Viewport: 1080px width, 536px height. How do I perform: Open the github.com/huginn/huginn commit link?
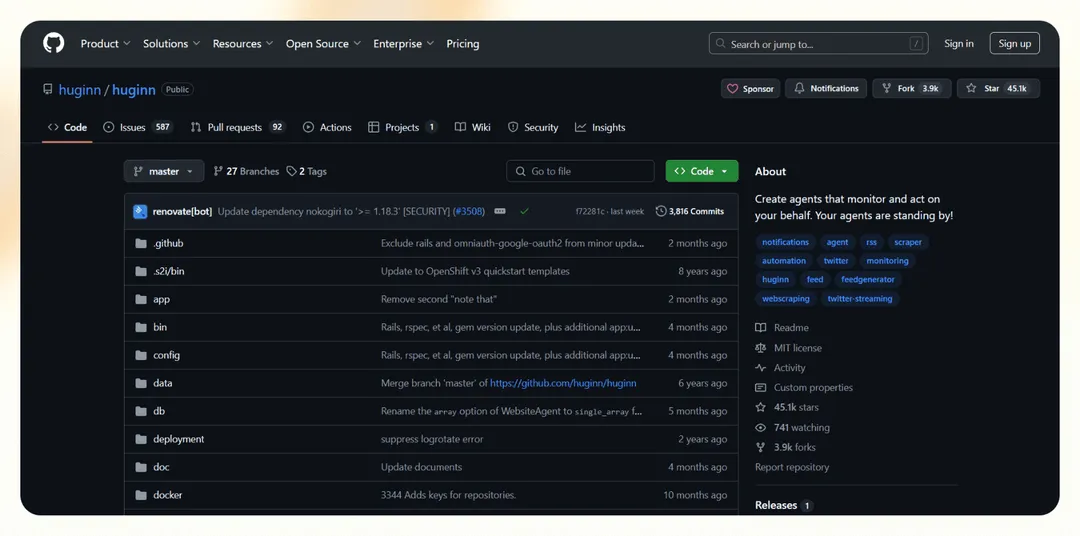[563, 383]
